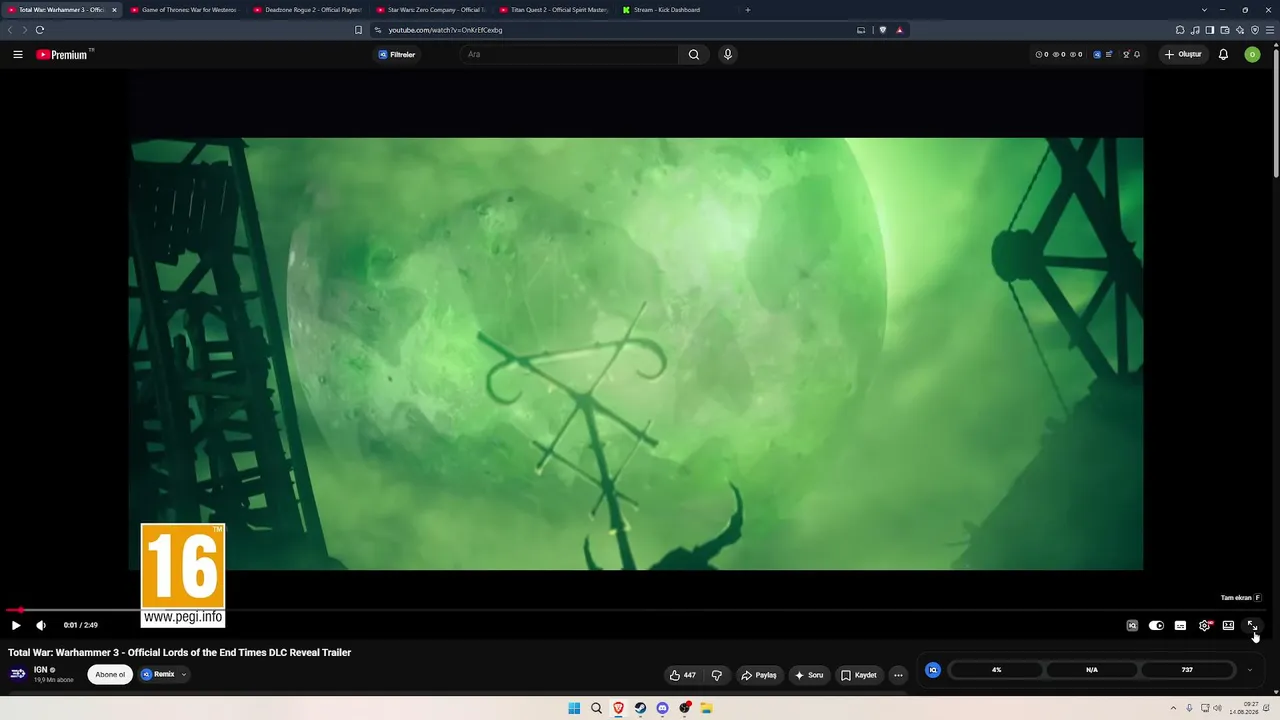The image size is (1280, 720).
Task: Open Windows Start menu
Action: click(574, 708)
